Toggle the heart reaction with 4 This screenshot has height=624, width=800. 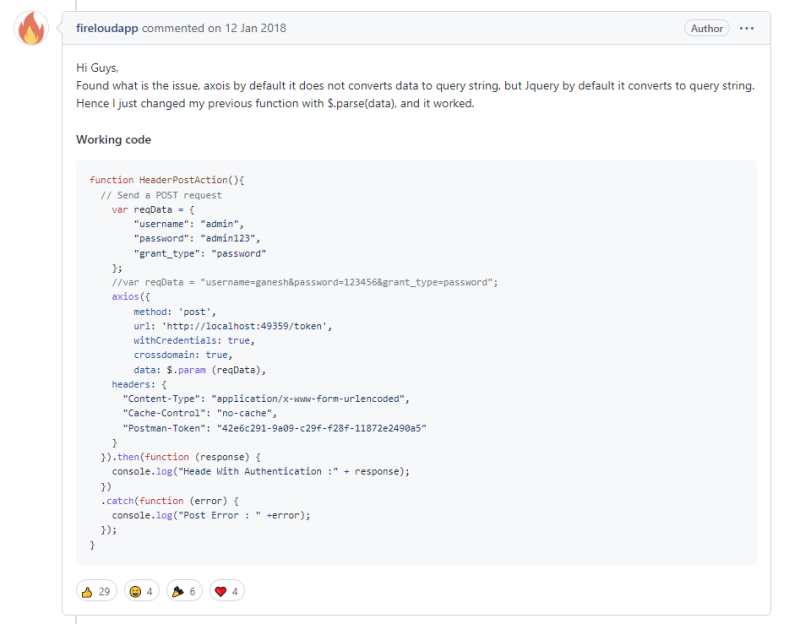pyautogui.click(x=227, y=591)
